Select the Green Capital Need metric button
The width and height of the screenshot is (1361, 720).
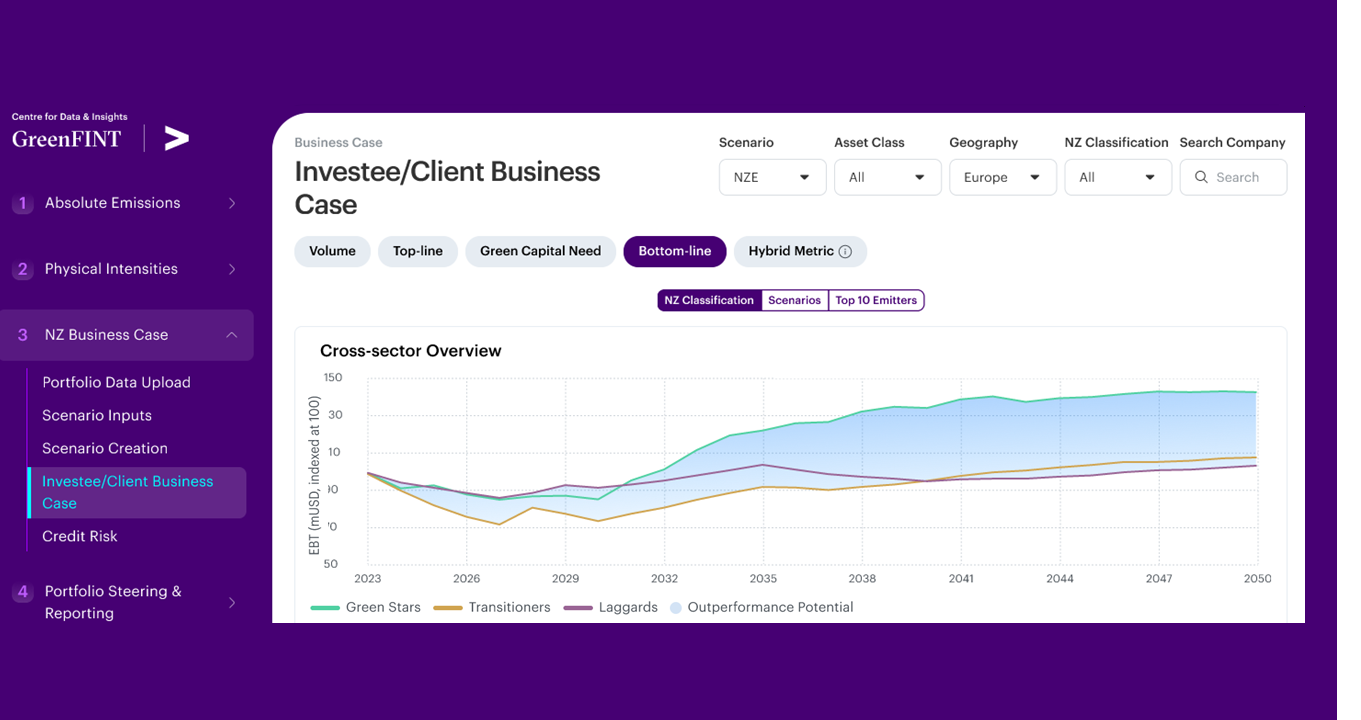[x=540, y=251]
